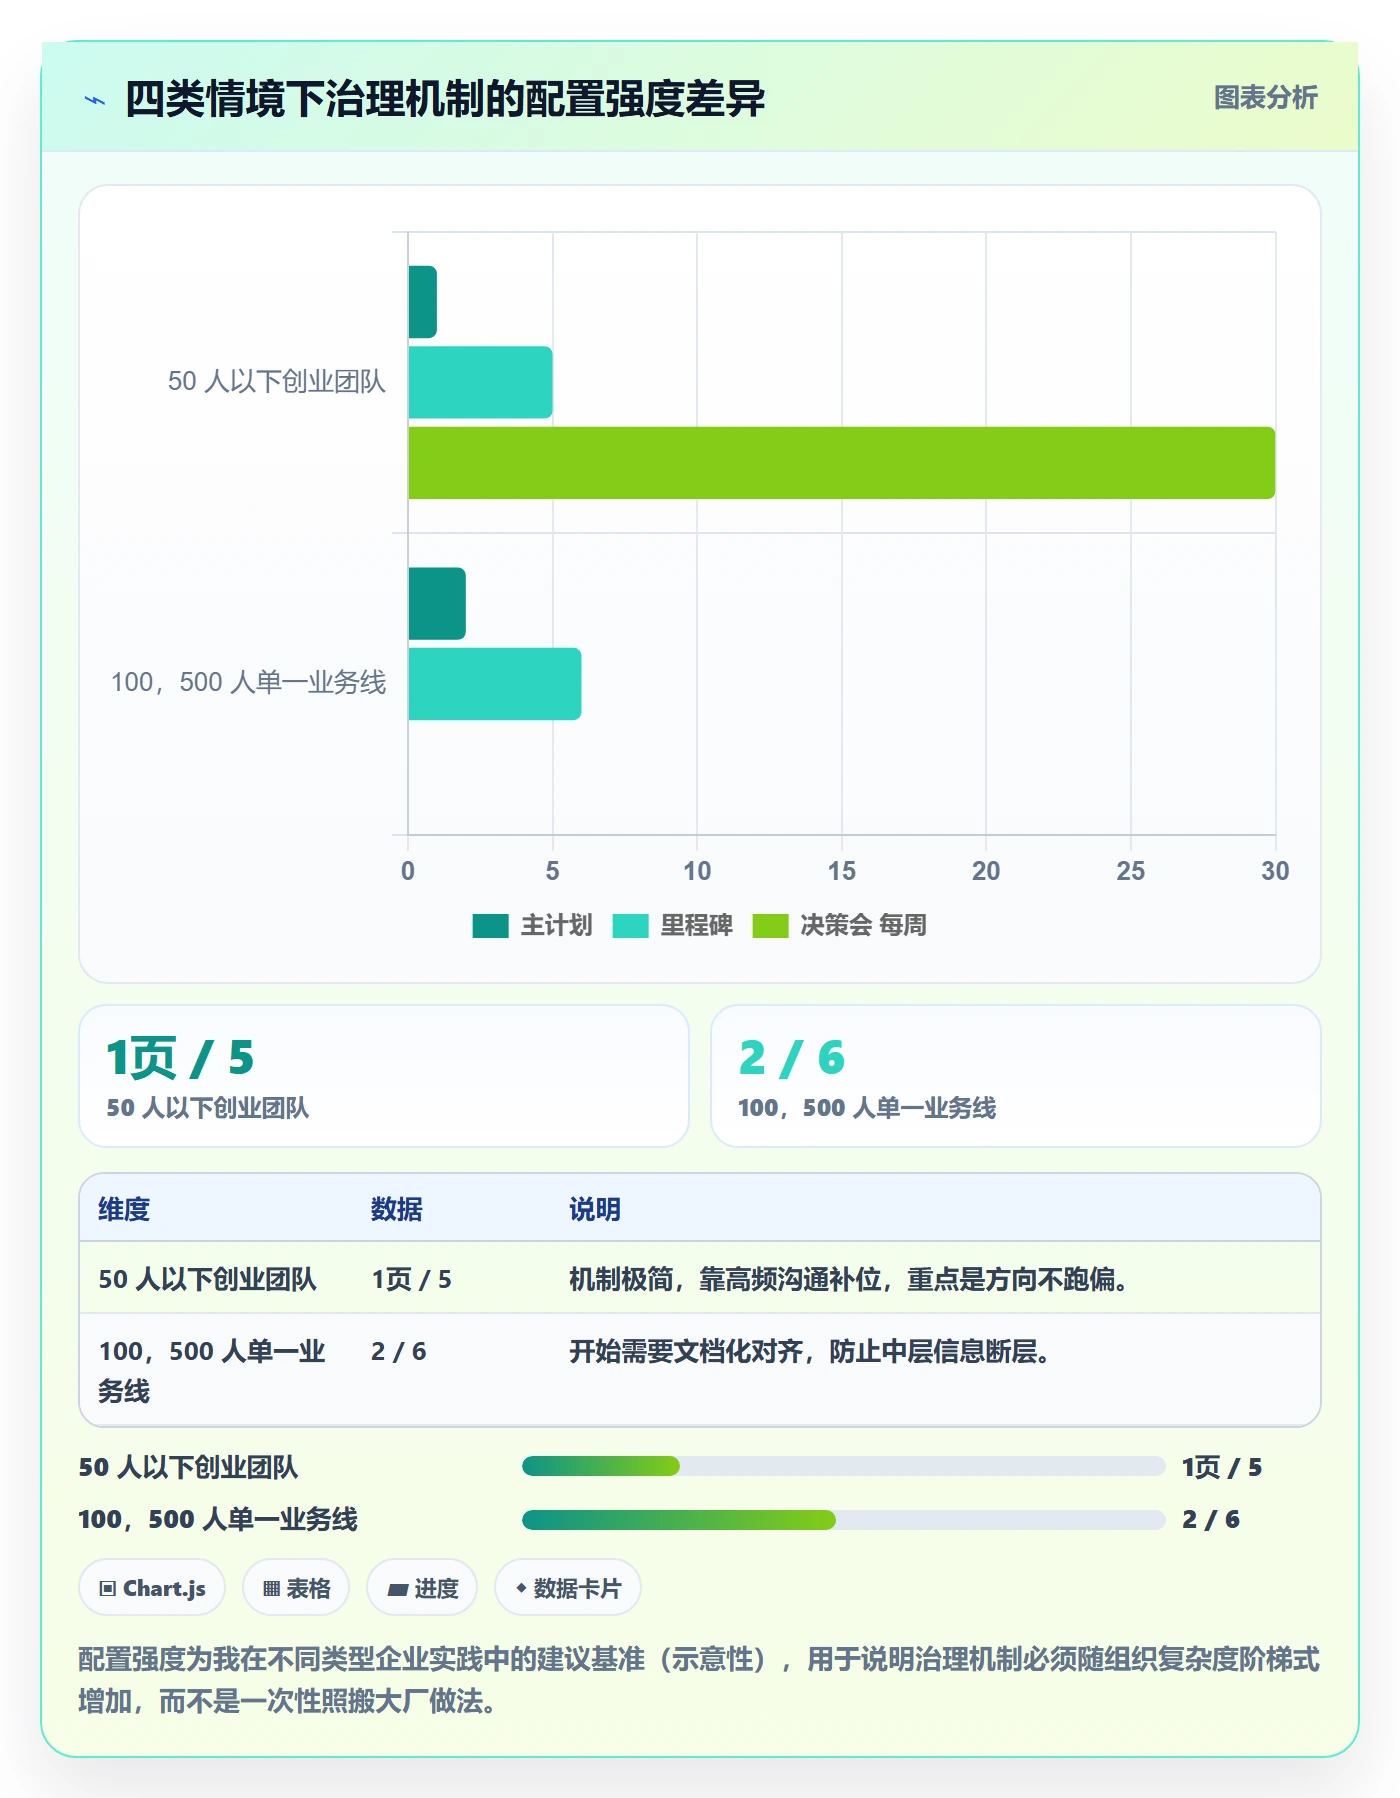Toggle the 主计划 legend swatch
Screen dimensions: 1400x1798
[x=490, y=926]
